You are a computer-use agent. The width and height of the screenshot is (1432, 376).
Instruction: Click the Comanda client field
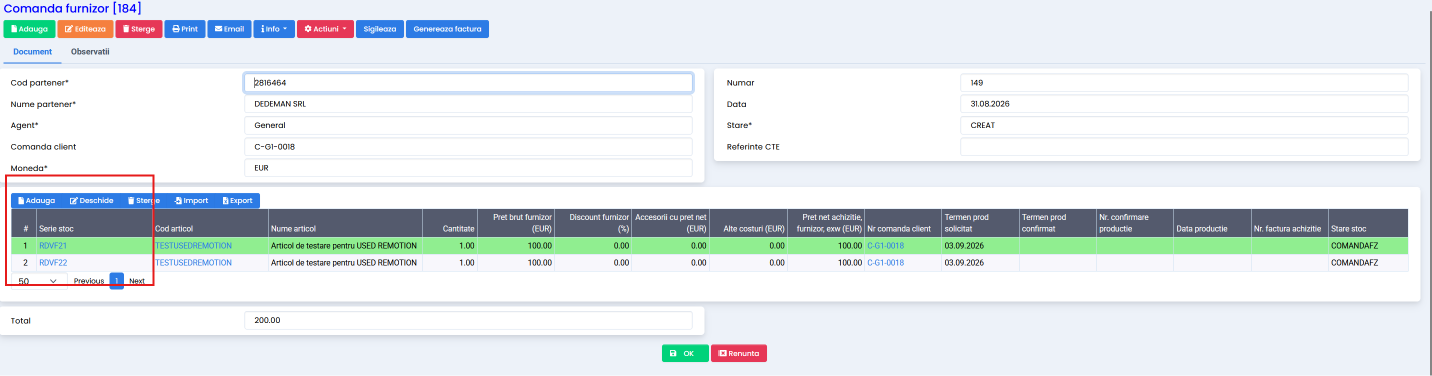[x=468, y=147]
